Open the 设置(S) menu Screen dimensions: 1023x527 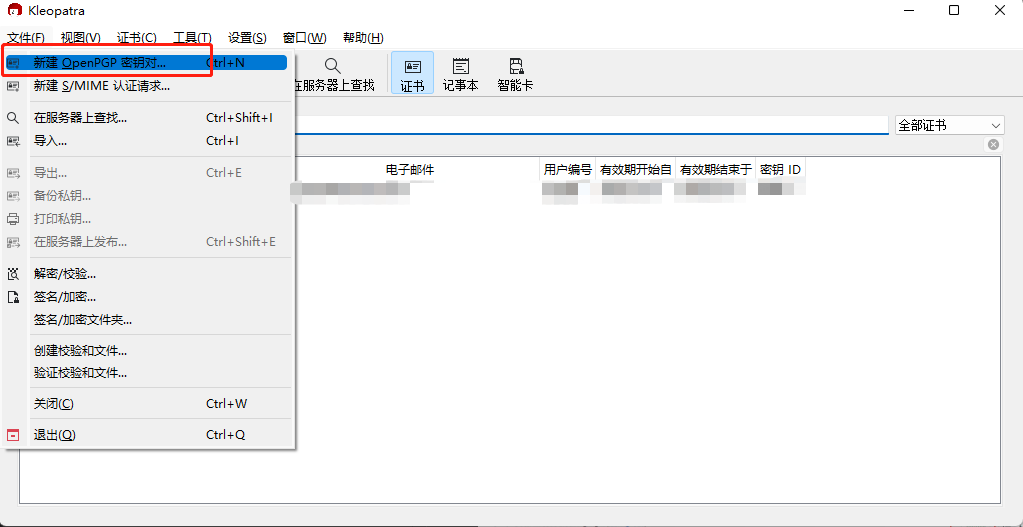tap(247, 38)
